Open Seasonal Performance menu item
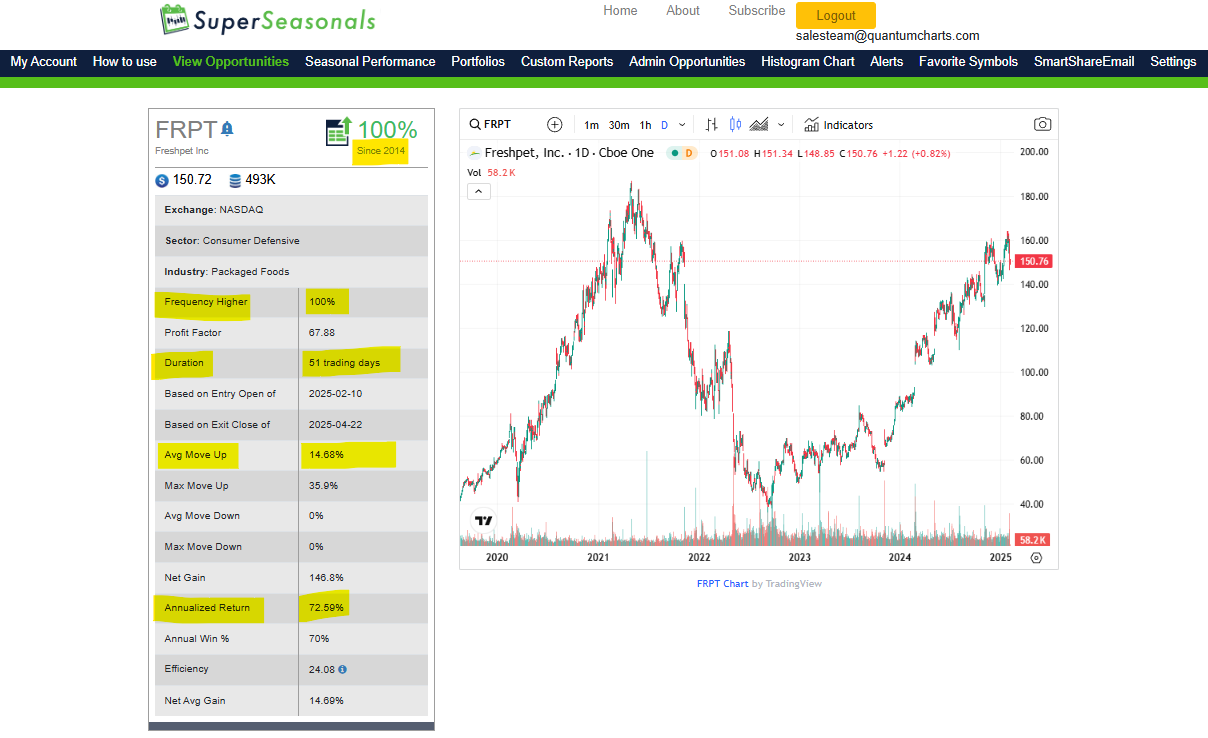1208x738 pixels. click(x=370, y=61)
